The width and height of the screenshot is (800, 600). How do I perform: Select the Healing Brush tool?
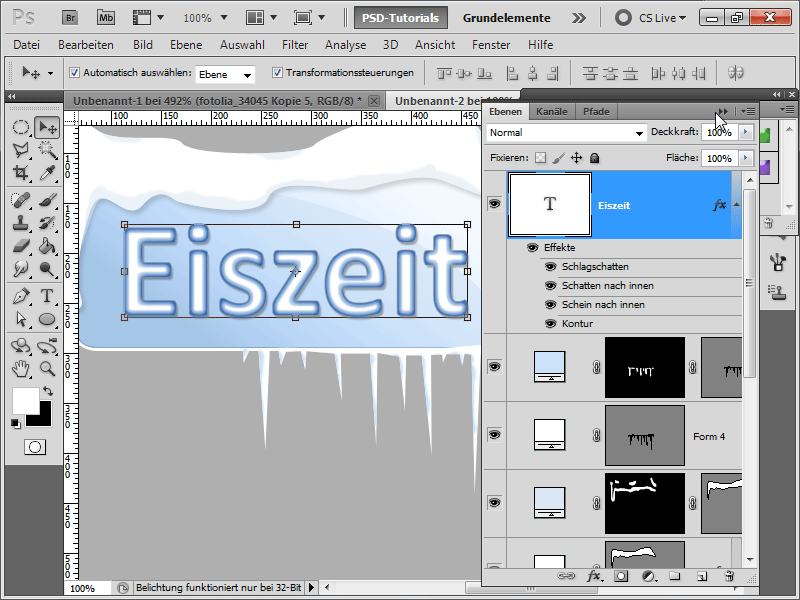[20, 200]
